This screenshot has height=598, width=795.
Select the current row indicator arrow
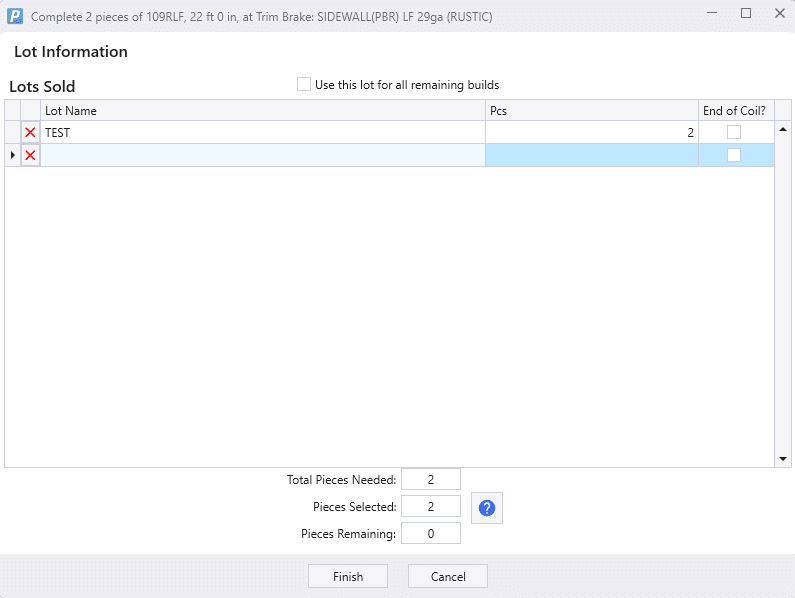point(12,155)
